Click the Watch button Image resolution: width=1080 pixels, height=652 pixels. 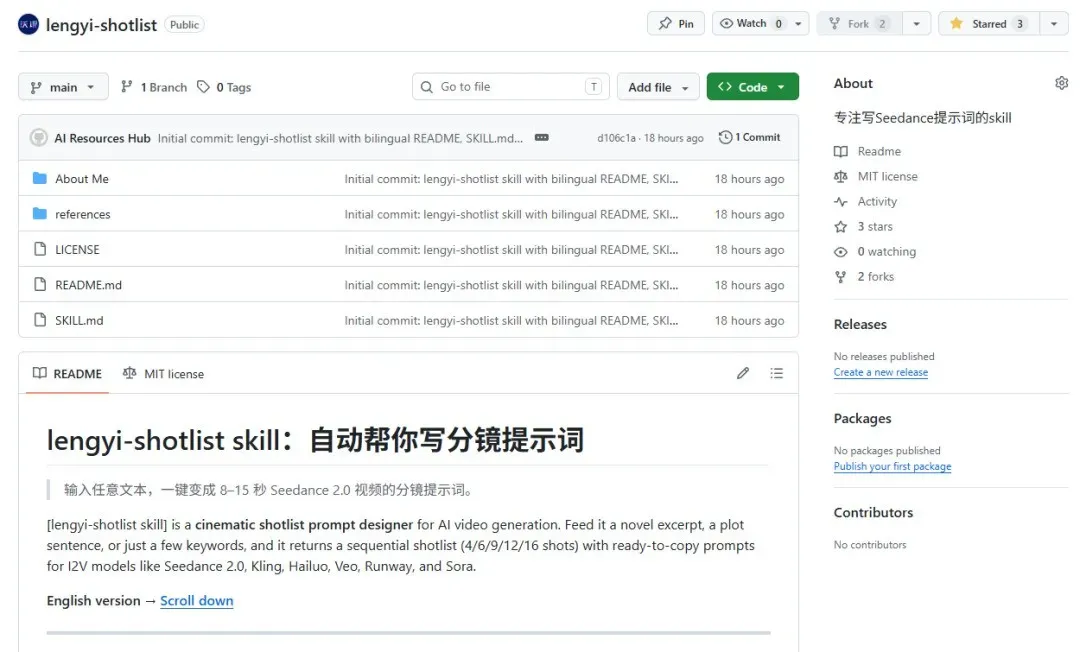pyautogui.click(x=751, y=23)
